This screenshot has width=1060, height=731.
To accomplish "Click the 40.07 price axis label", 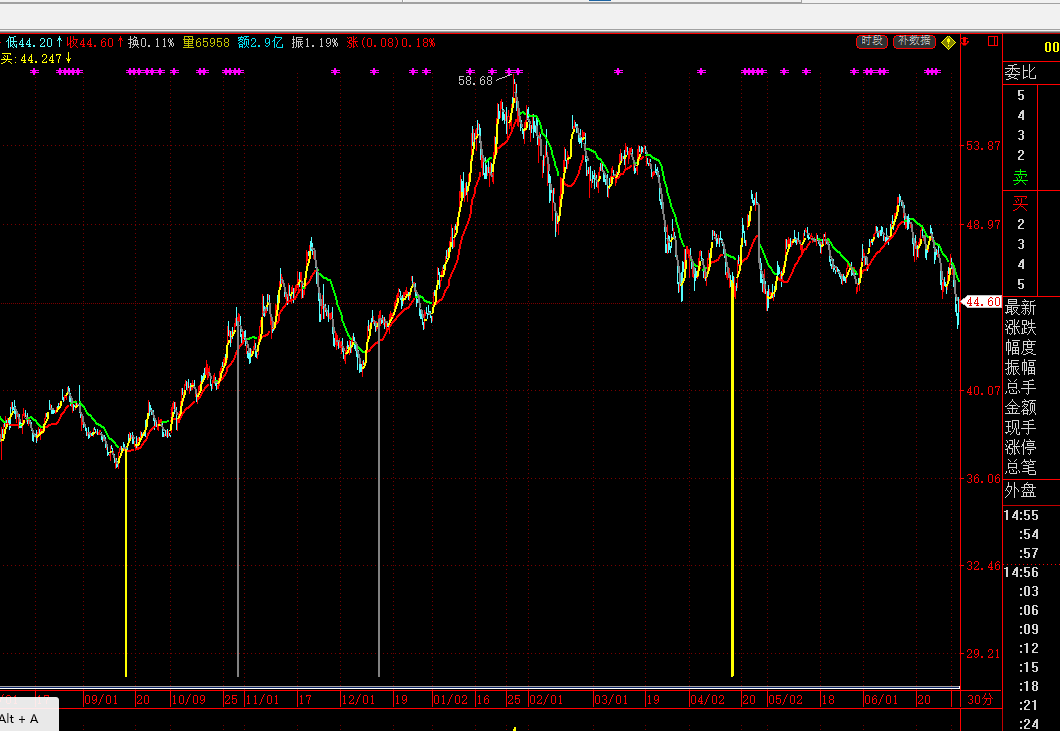I will [984, 390].
